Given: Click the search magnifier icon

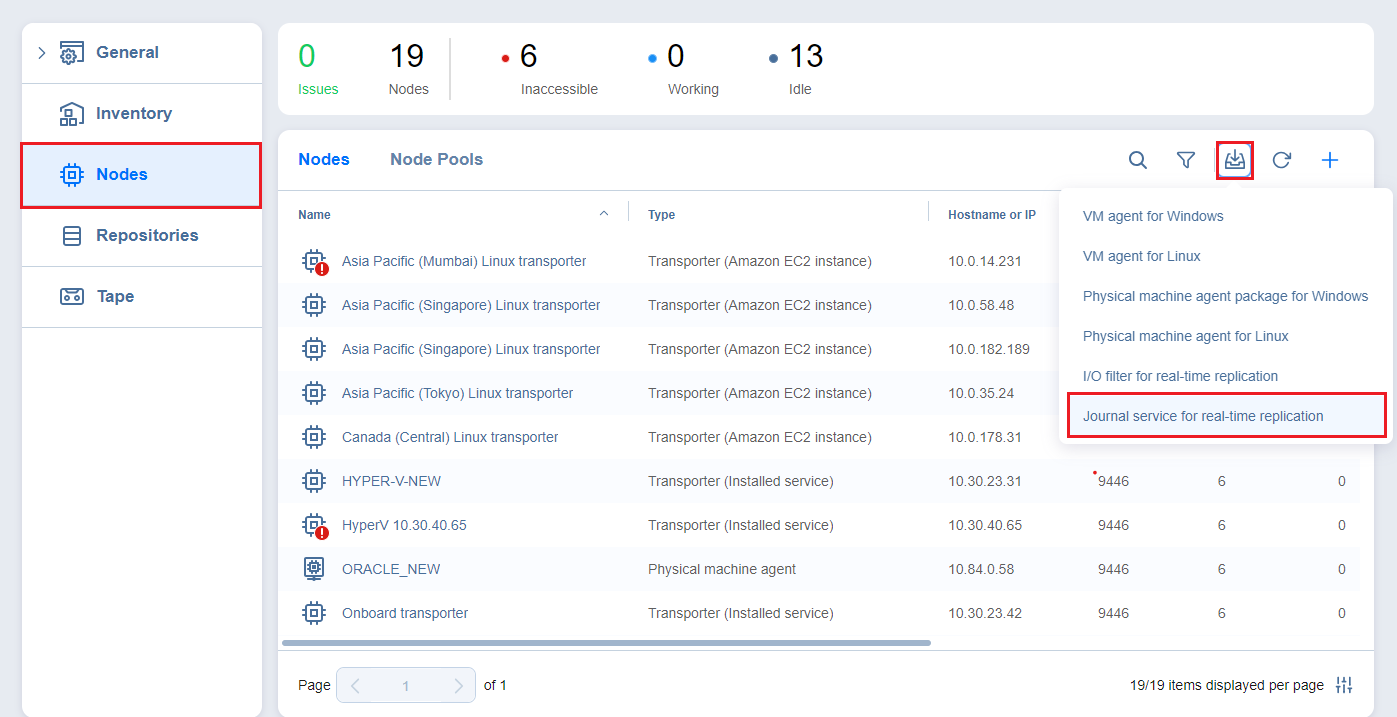Looking at the screenshot, I should click(1137, 160).
